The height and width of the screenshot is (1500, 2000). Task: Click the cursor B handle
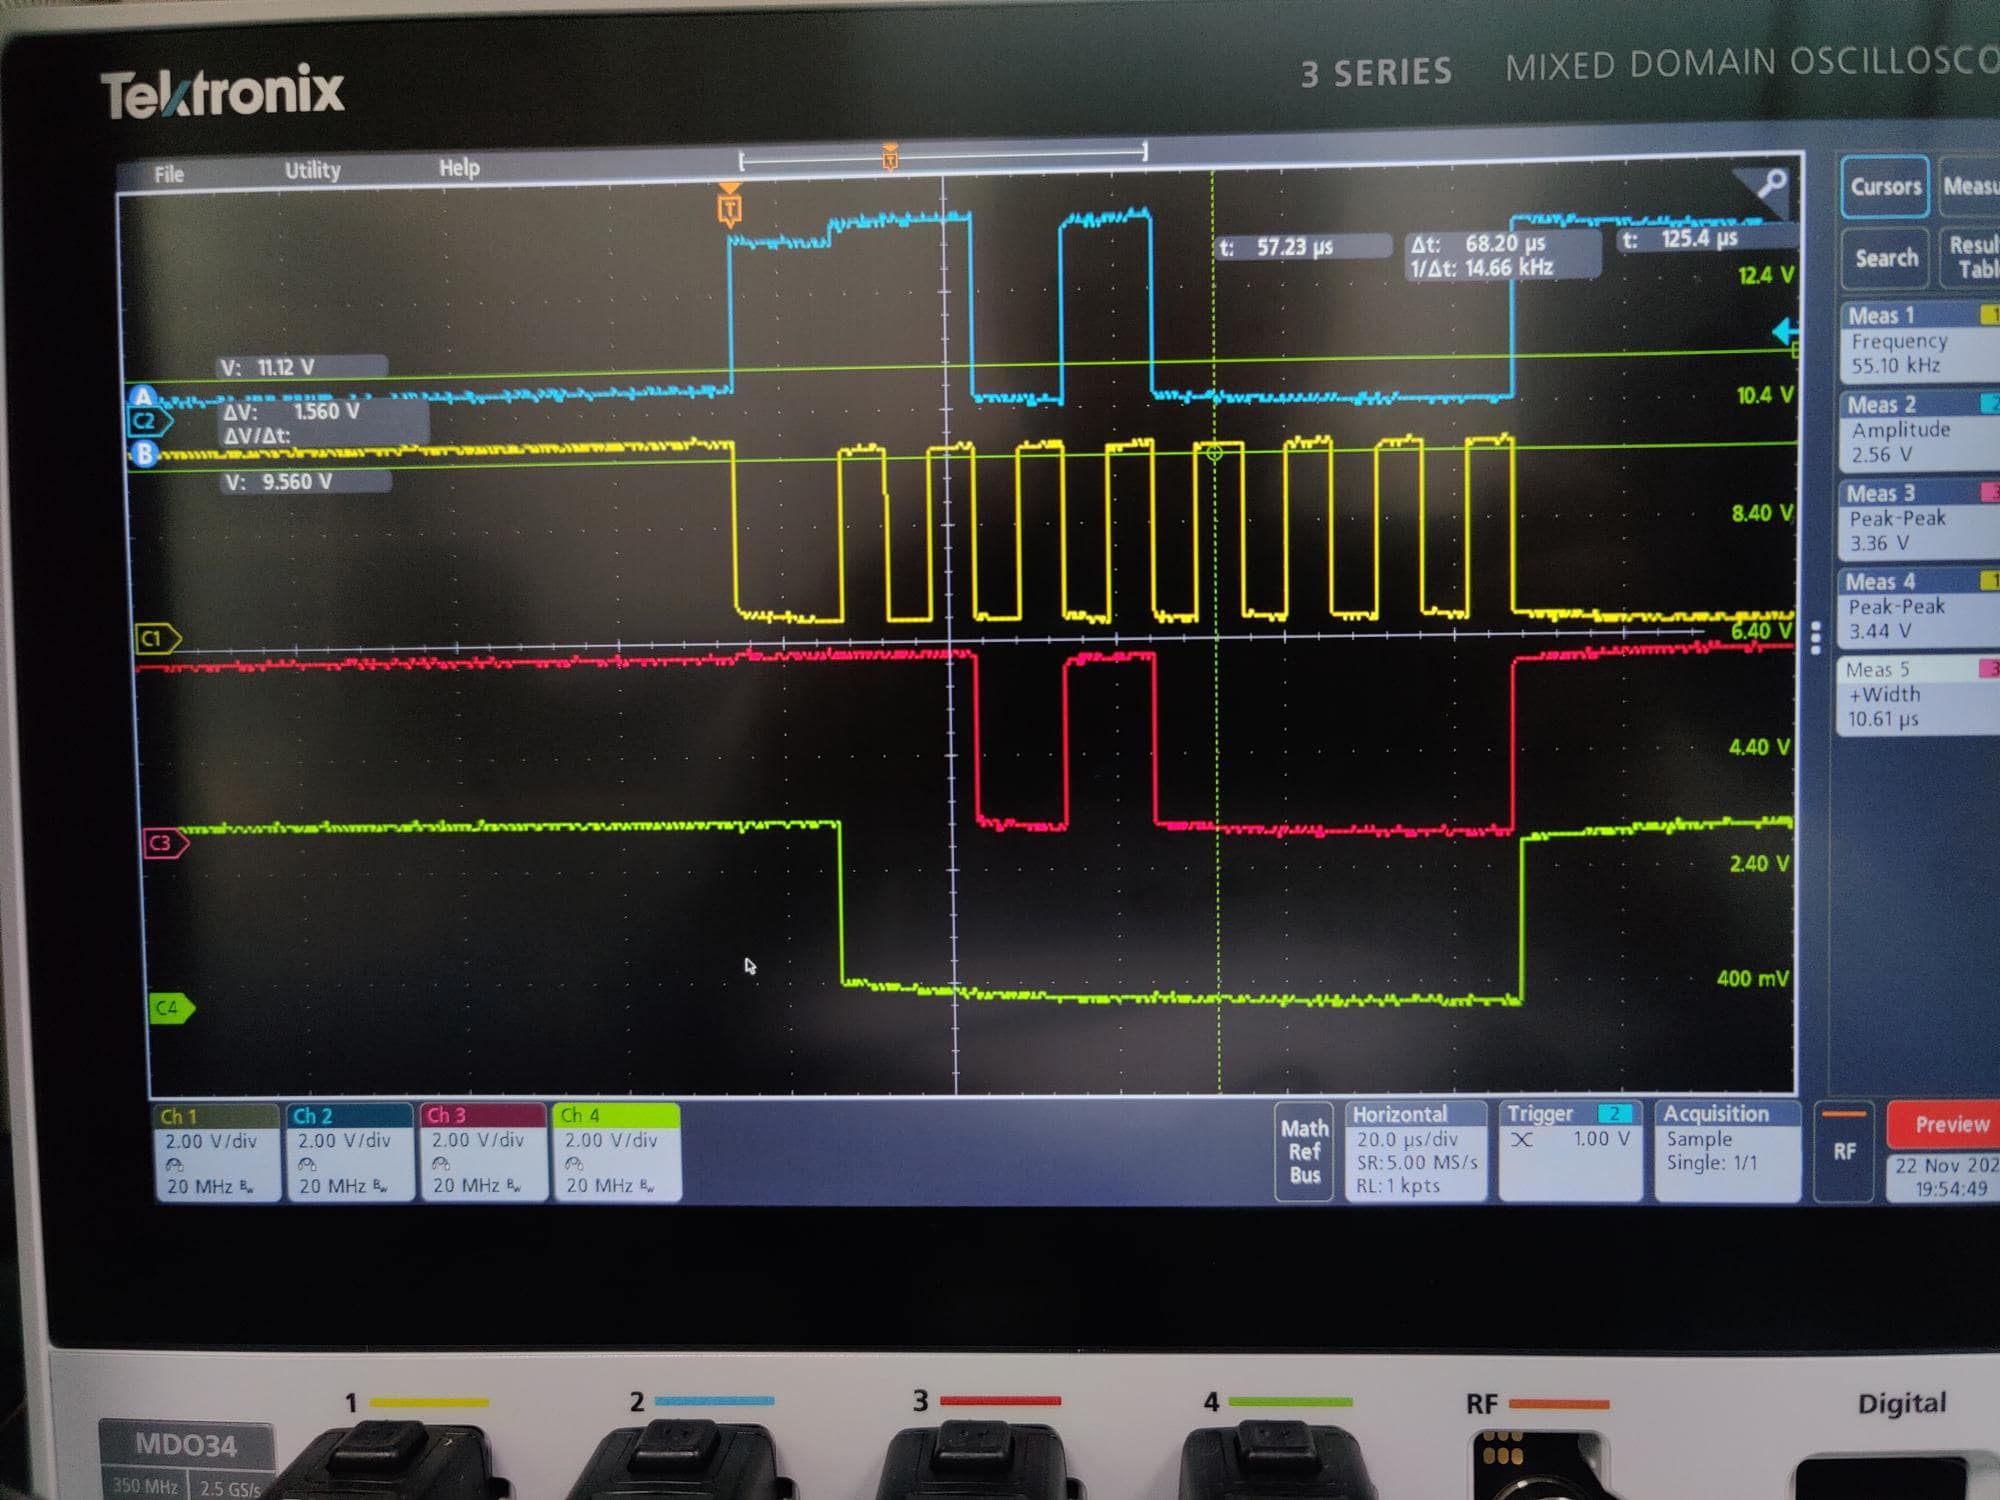coord(145,454)
